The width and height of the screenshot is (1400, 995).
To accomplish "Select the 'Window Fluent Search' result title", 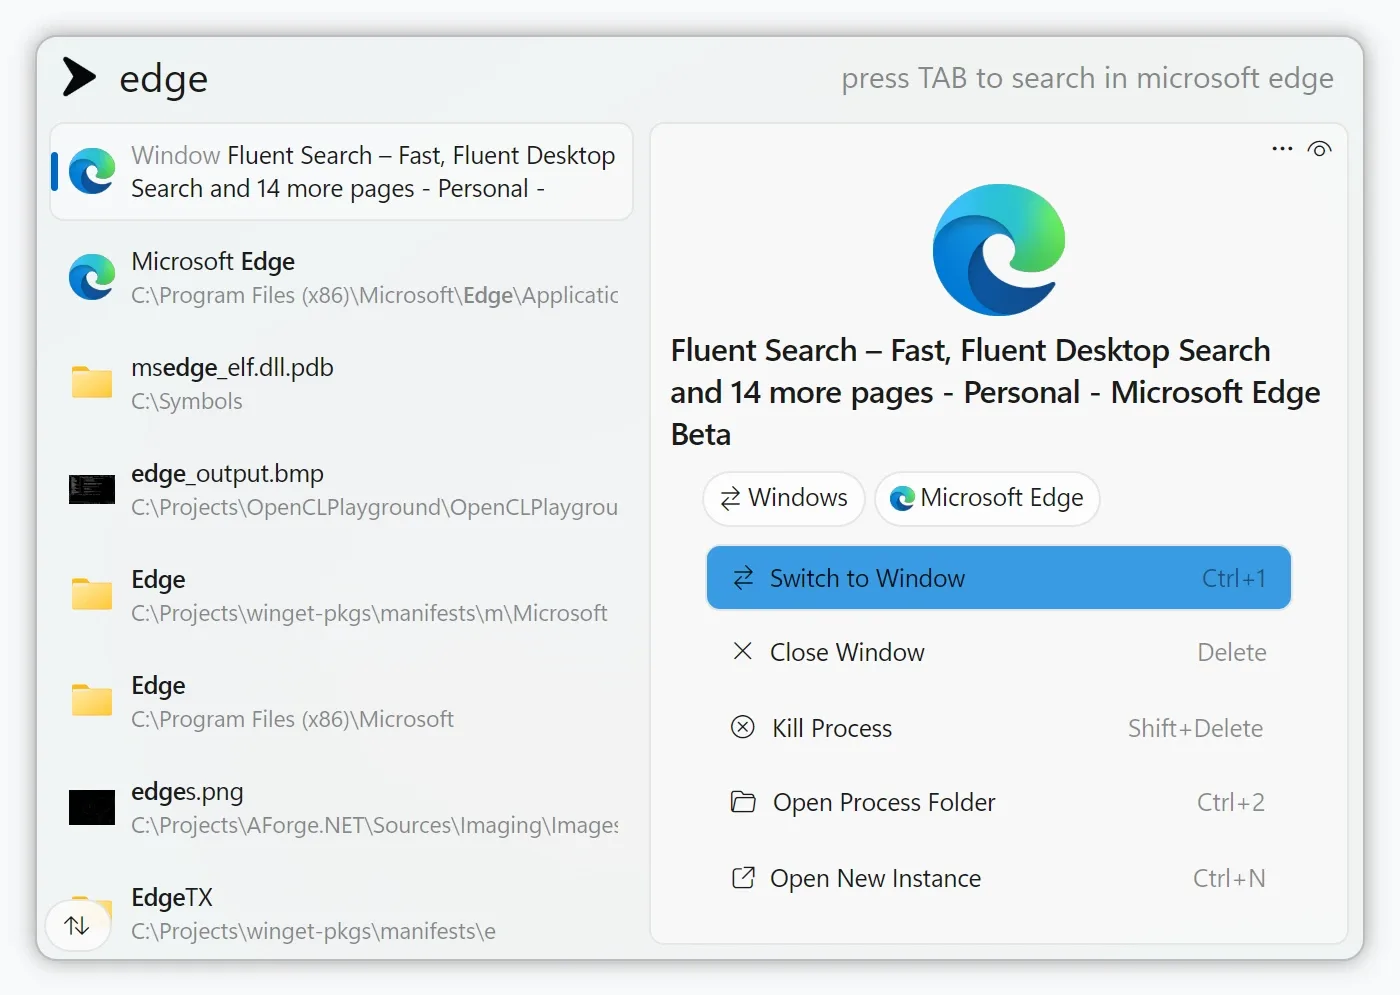I will pyautogui.click(x=373, y=172).
